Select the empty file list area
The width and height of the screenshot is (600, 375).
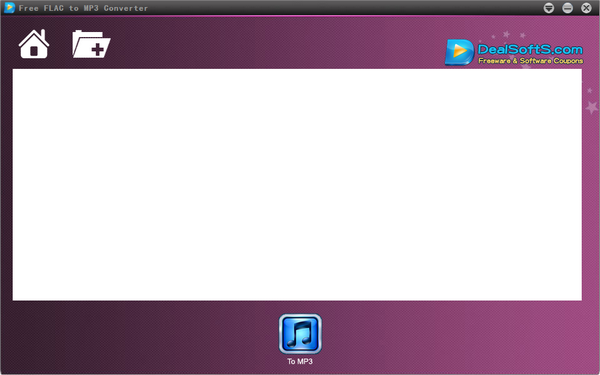point(297,184)
